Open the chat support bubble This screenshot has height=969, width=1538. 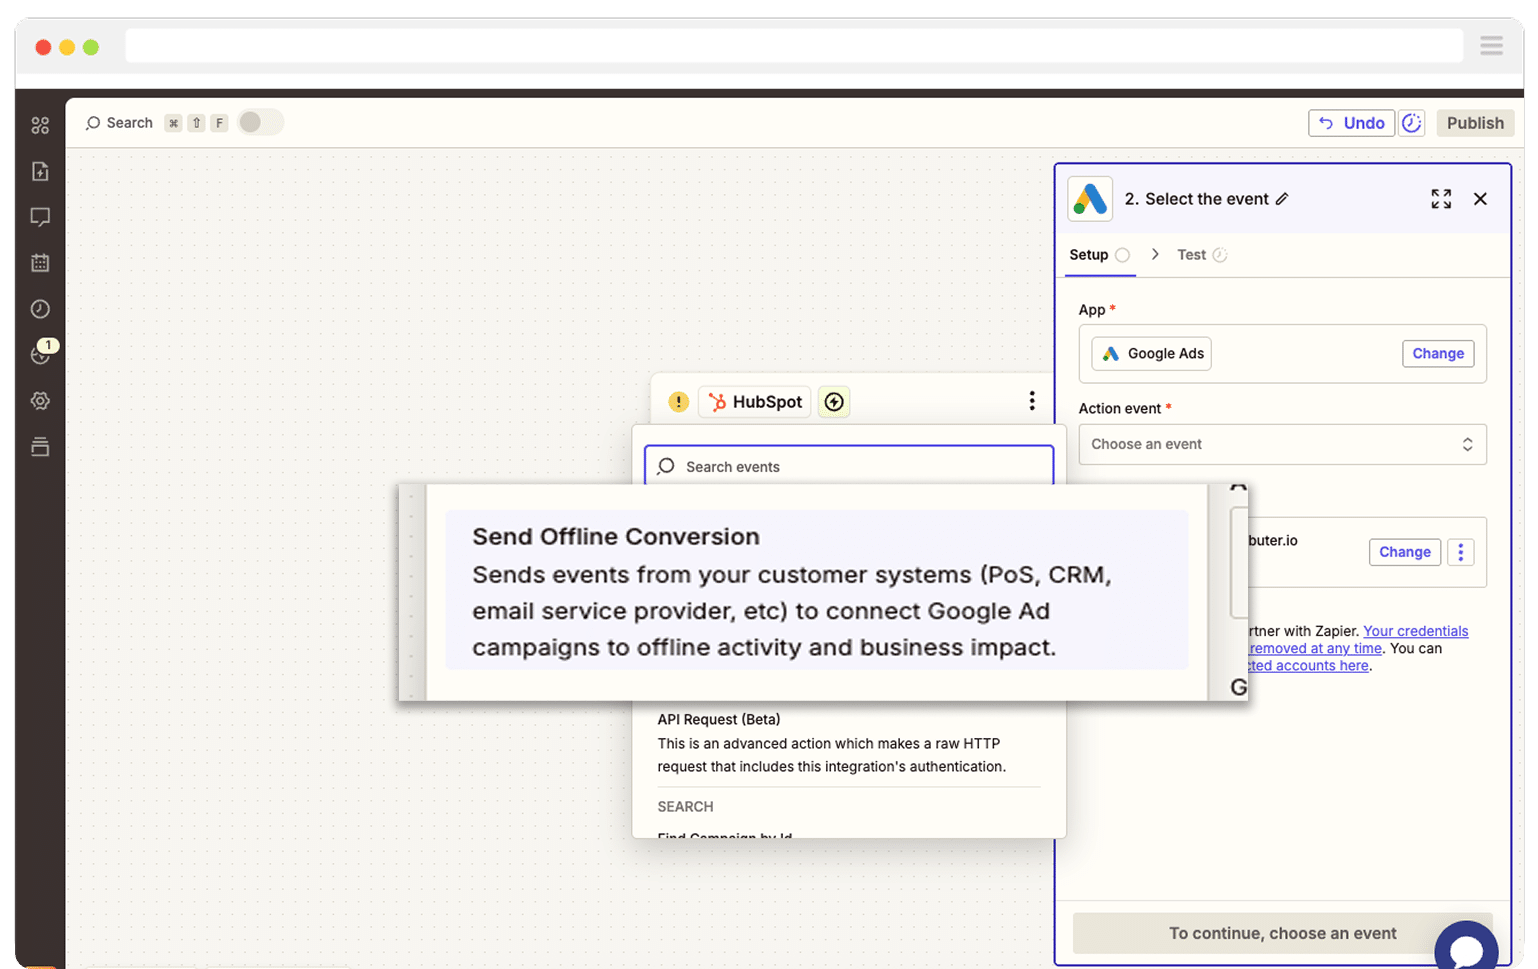(1466, 950)
